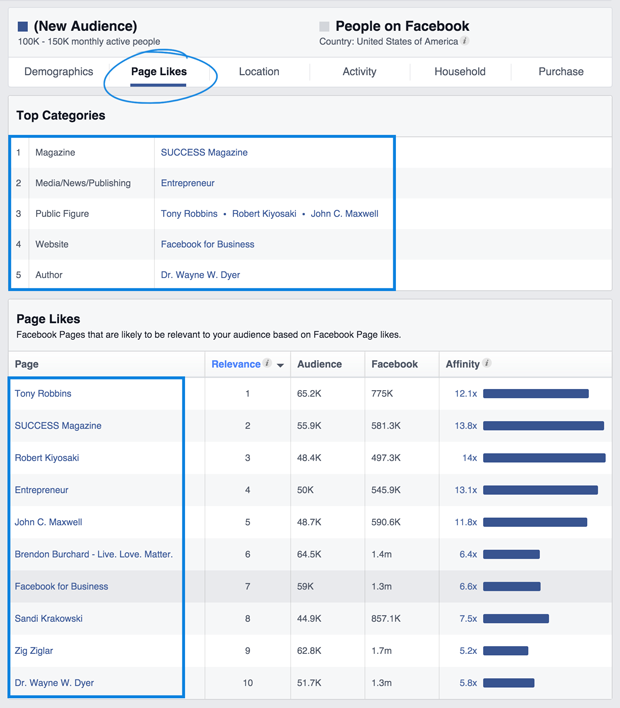Click the Page column header

(x=27, y=364)
